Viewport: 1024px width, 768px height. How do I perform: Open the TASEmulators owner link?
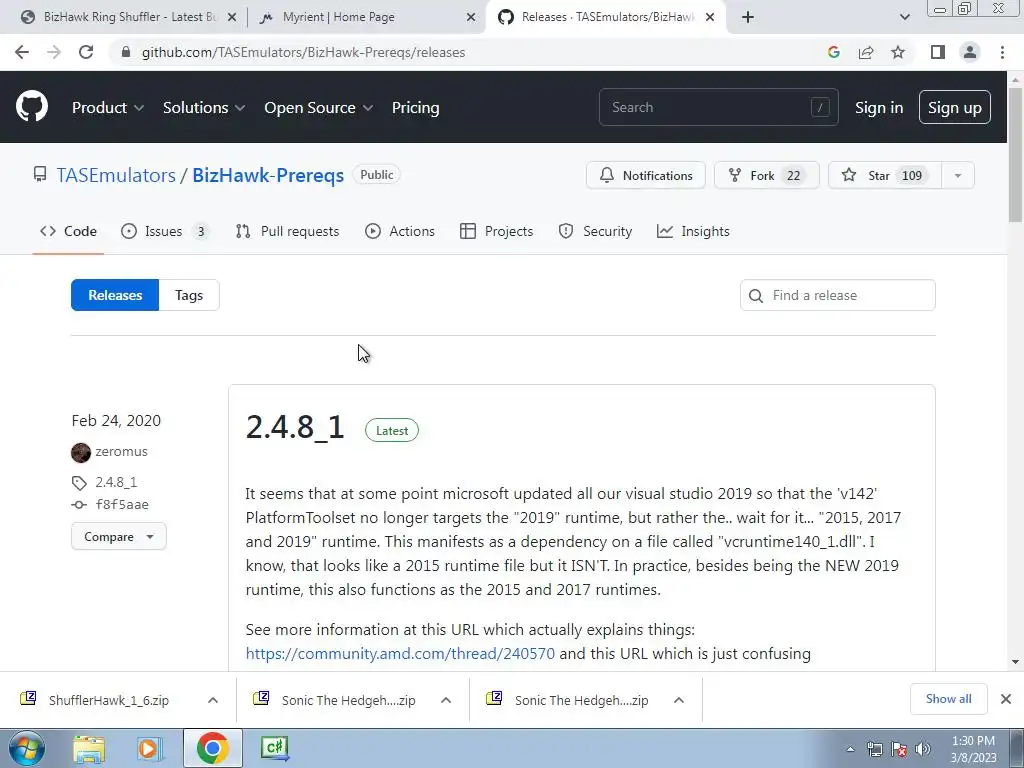pos(116,175)
